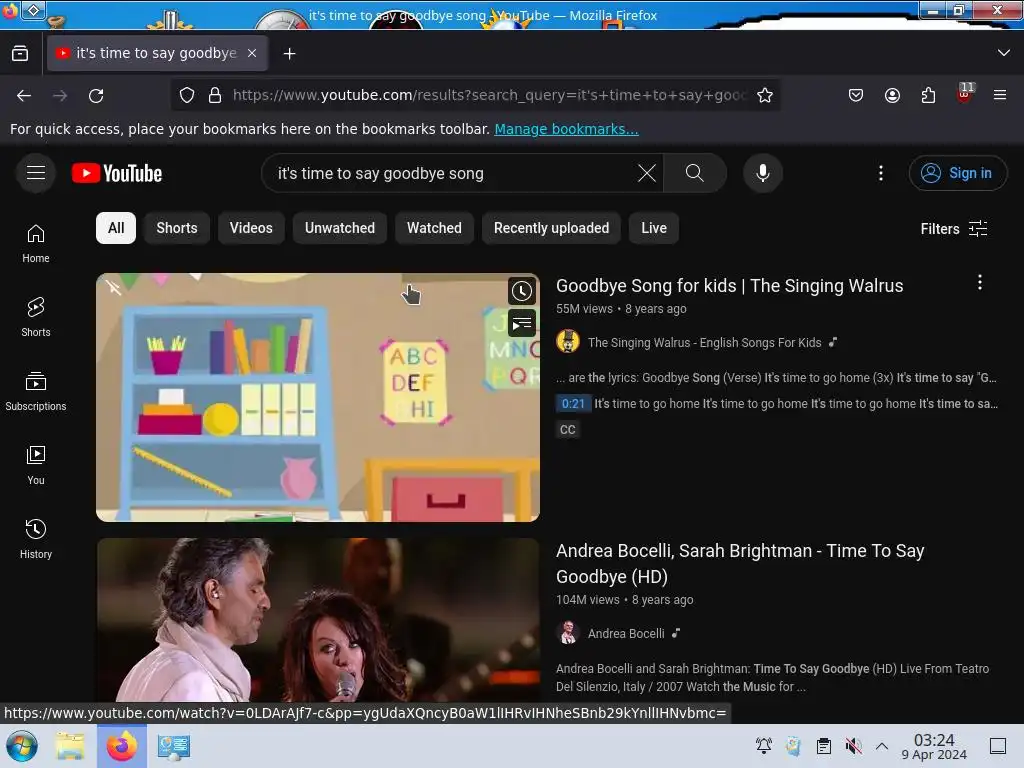This screenshot has width=1024, height=768.
Task: Open YouTube settings three-dot menu
Action: point(880,173)
